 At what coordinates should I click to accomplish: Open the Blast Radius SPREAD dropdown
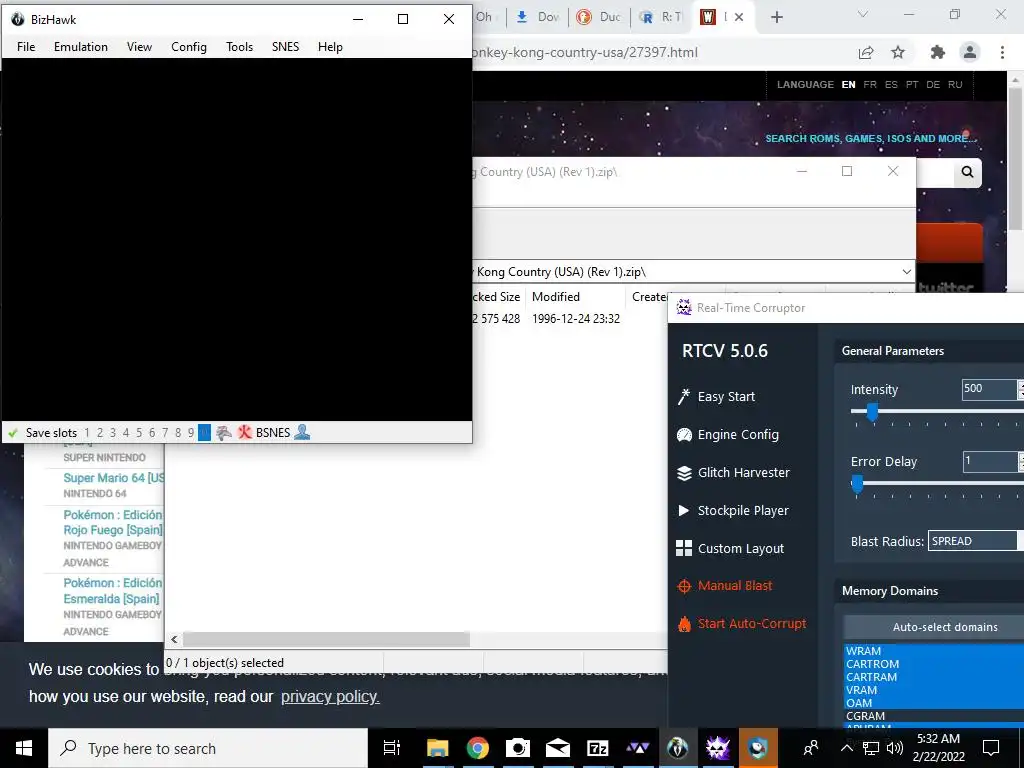(x=976, y=541)
